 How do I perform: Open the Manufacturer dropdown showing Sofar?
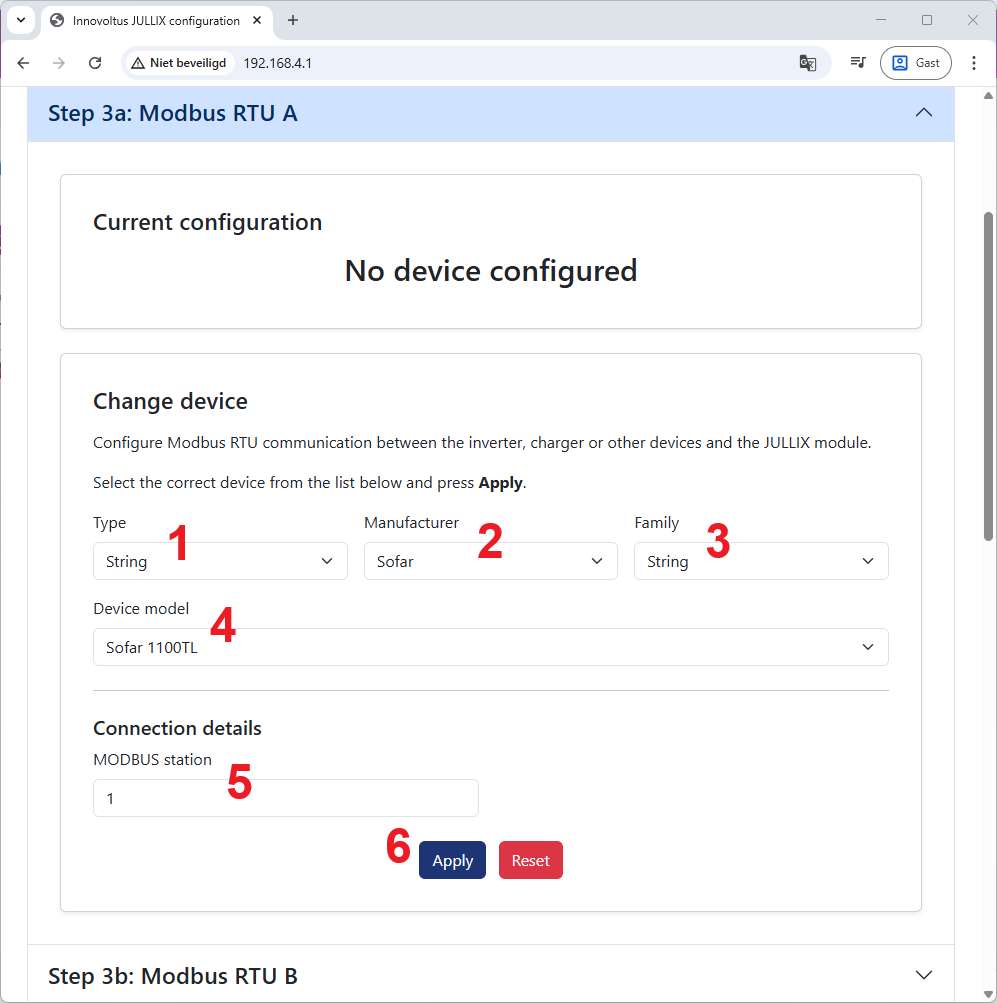pos(490,561)
